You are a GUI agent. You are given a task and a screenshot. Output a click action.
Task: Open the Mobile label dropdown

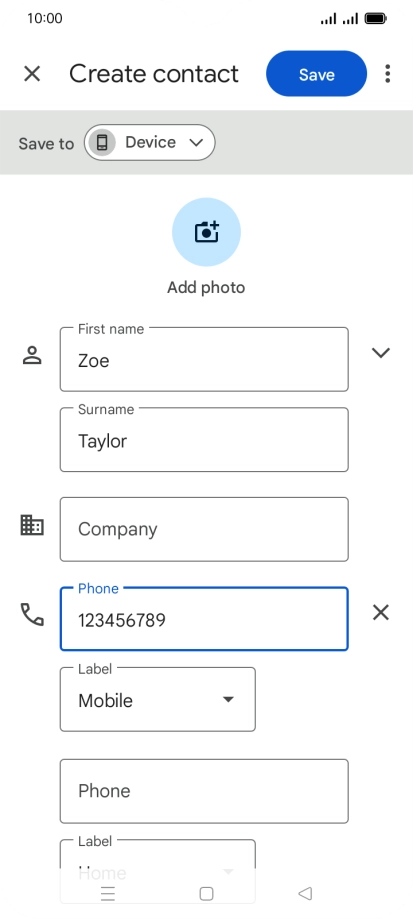click(x=158, y=700)
